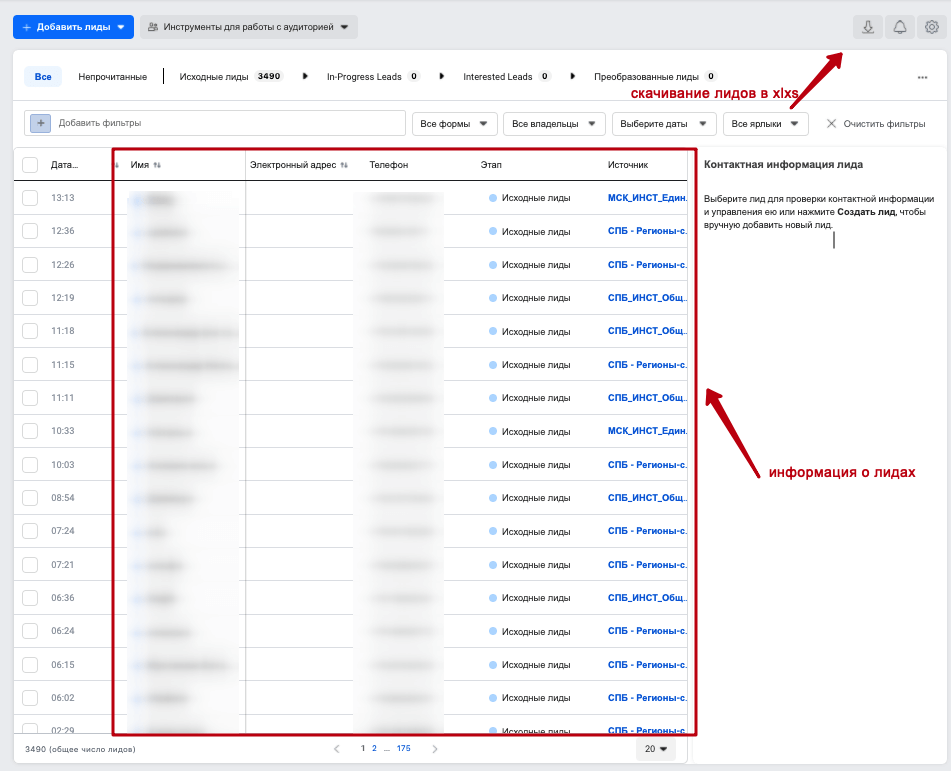Image resolution: width=951 pixels, height=771 pixels.
Task: Open the notifications bell icon
Action: [900, 27]
